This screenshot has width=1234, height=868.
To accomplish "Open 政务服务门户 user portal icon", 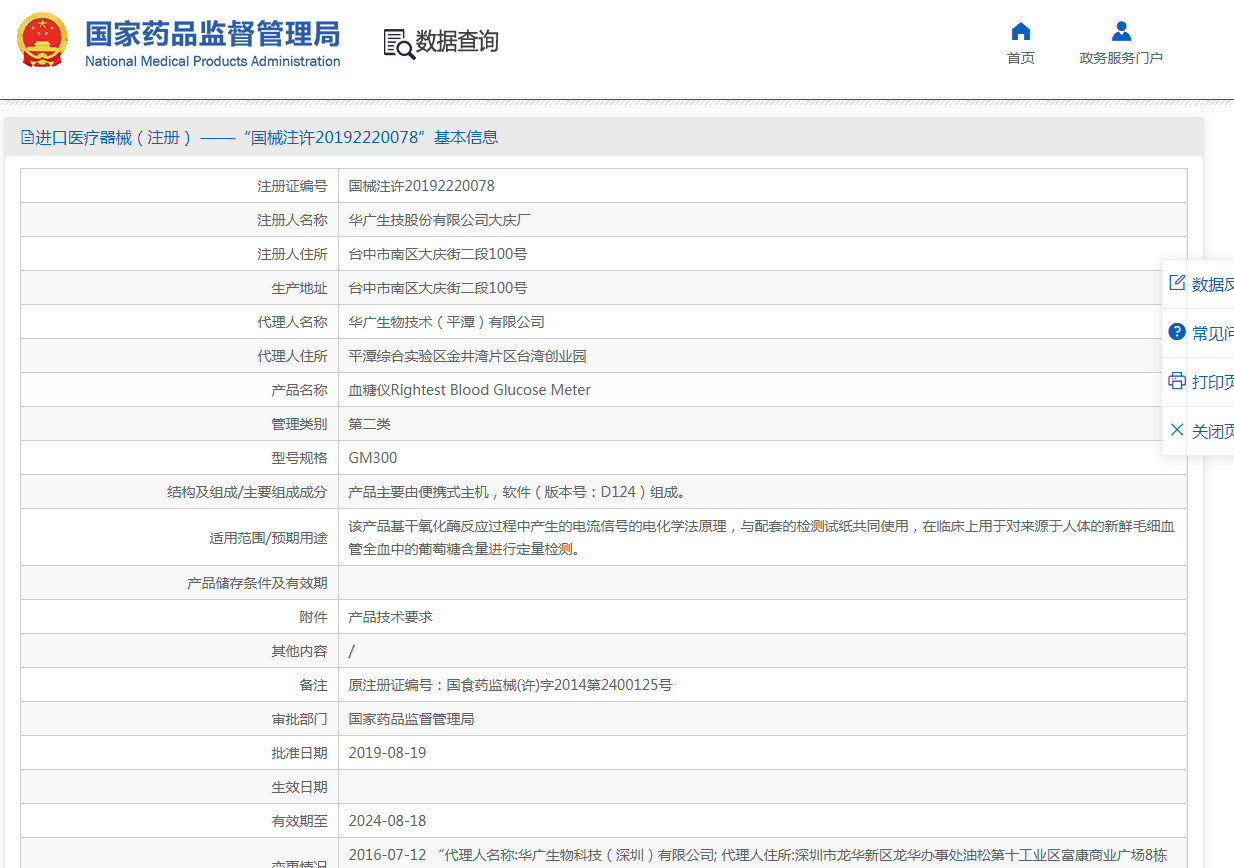I will [1121, 31].
